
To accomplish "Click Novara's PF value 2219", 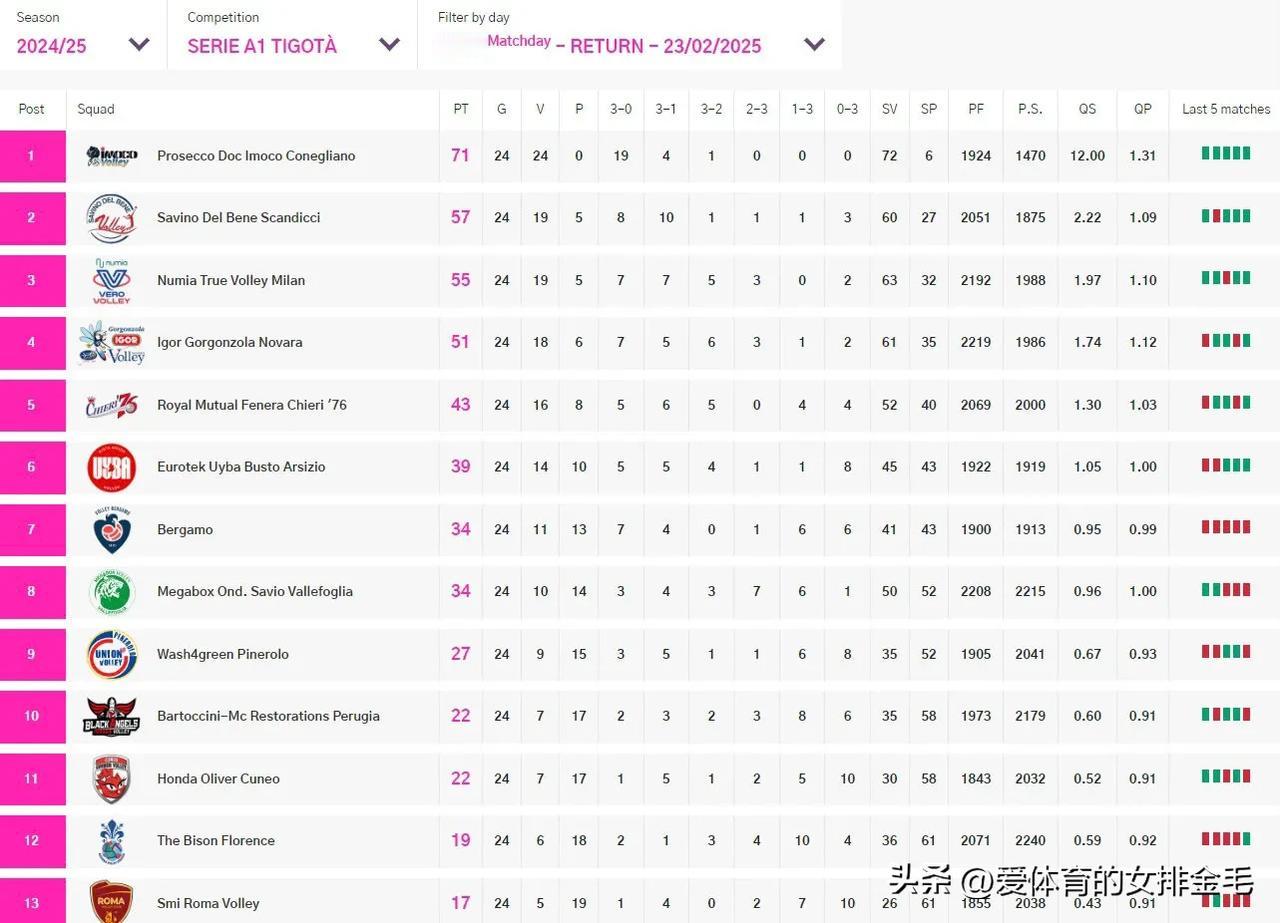I will tap(976, 342).
